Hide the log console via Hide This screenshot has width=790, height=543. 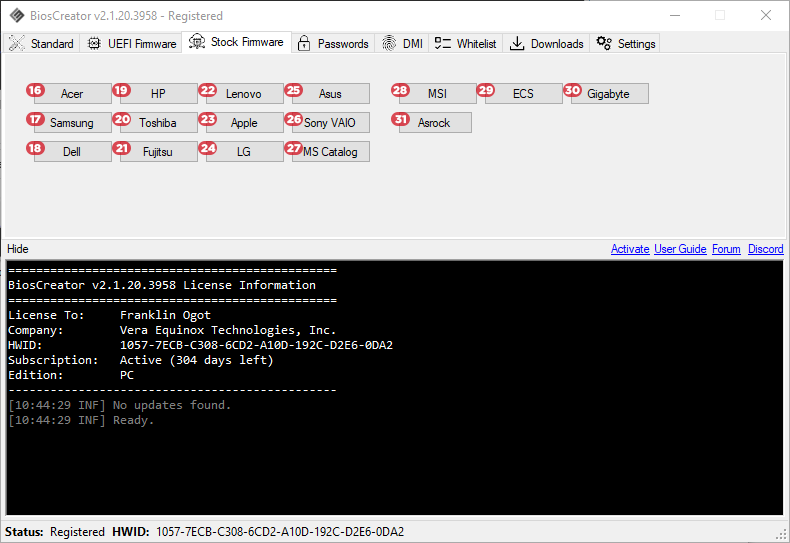click(18, 249)
